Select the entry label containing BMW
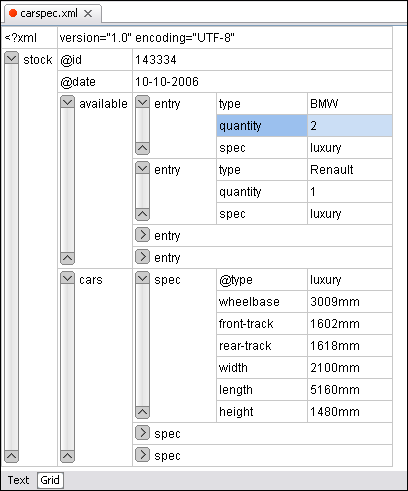The image size is (408, 491). pyautogui.click(x=167, y=104)
